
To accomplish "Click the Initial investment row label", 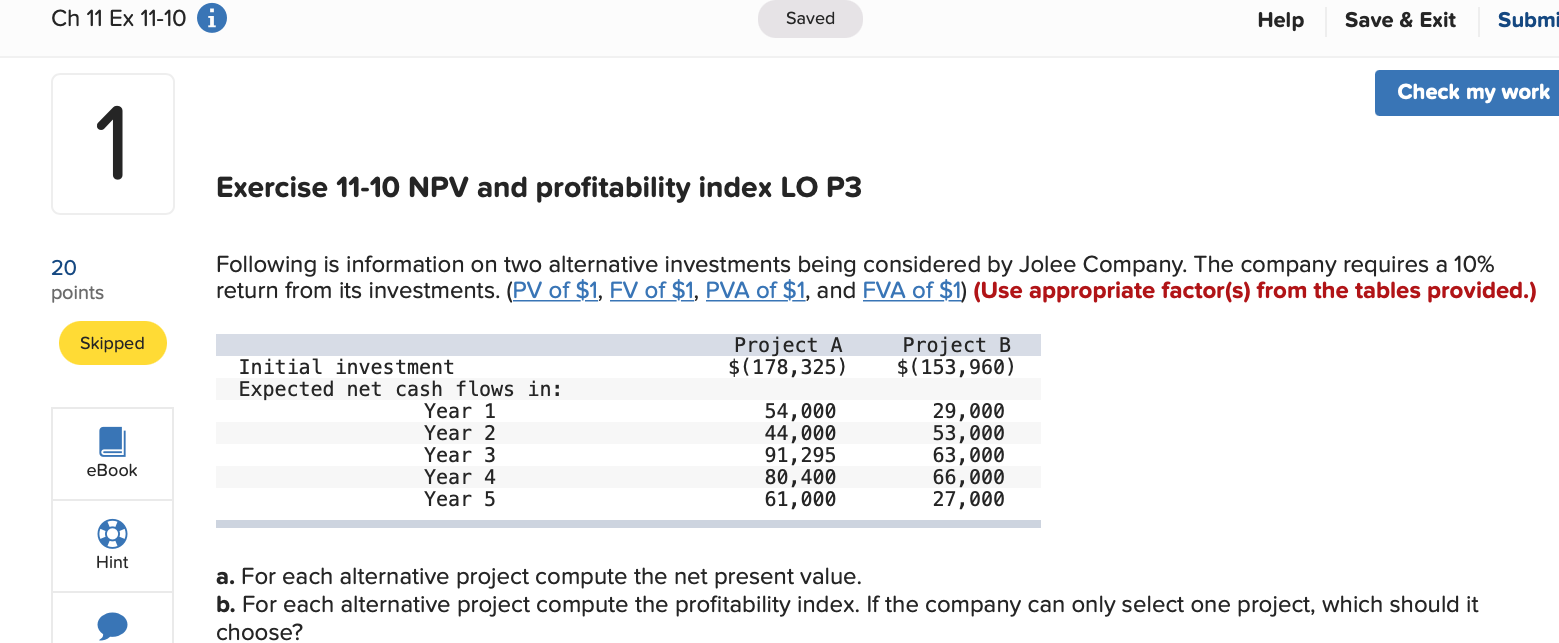I will (x=346, y=367).
